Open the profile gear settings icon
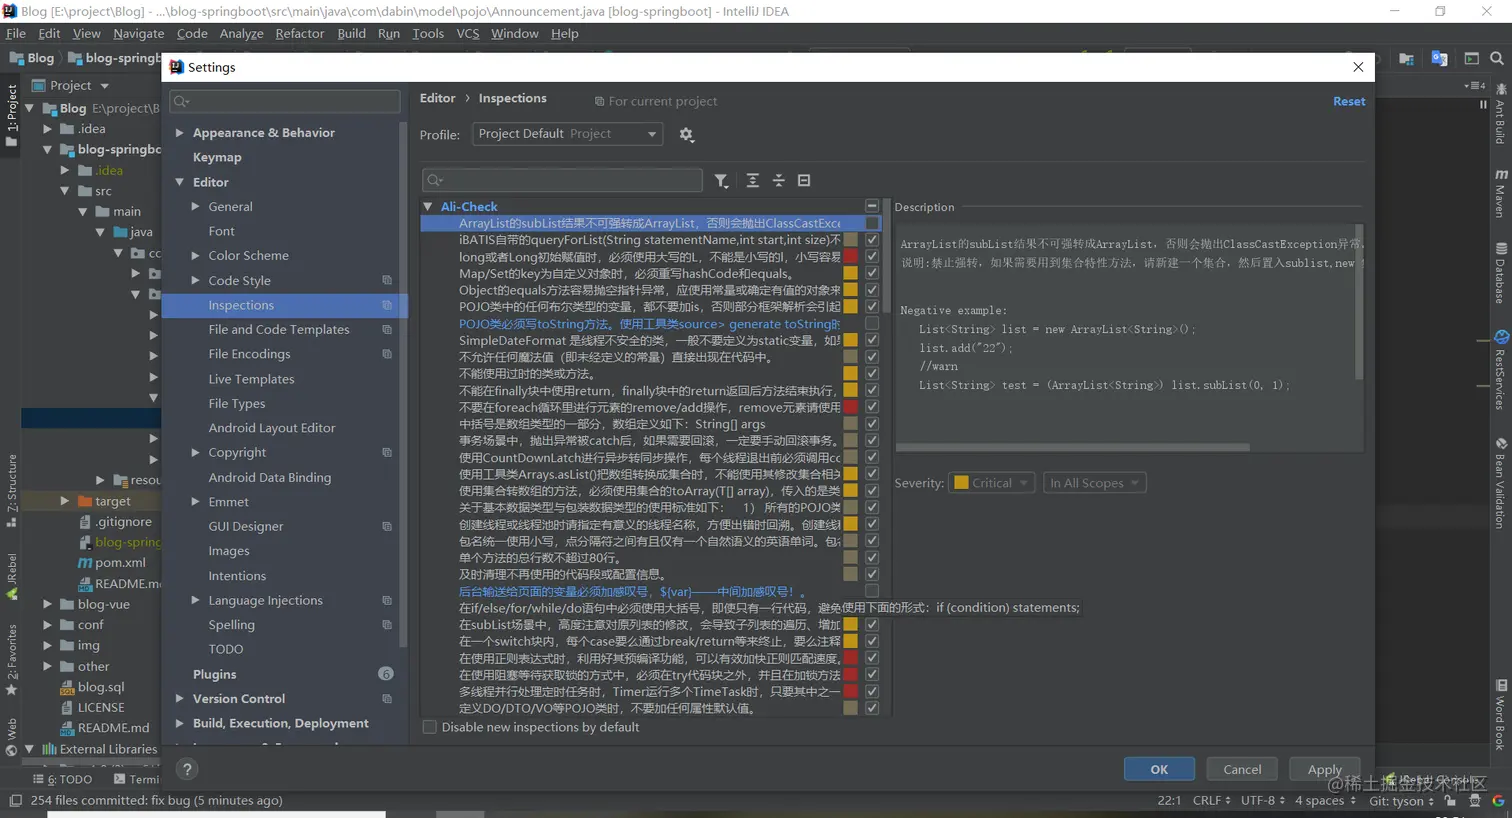This screenshot has height=818, width=1512. click(x=686, y=134)
